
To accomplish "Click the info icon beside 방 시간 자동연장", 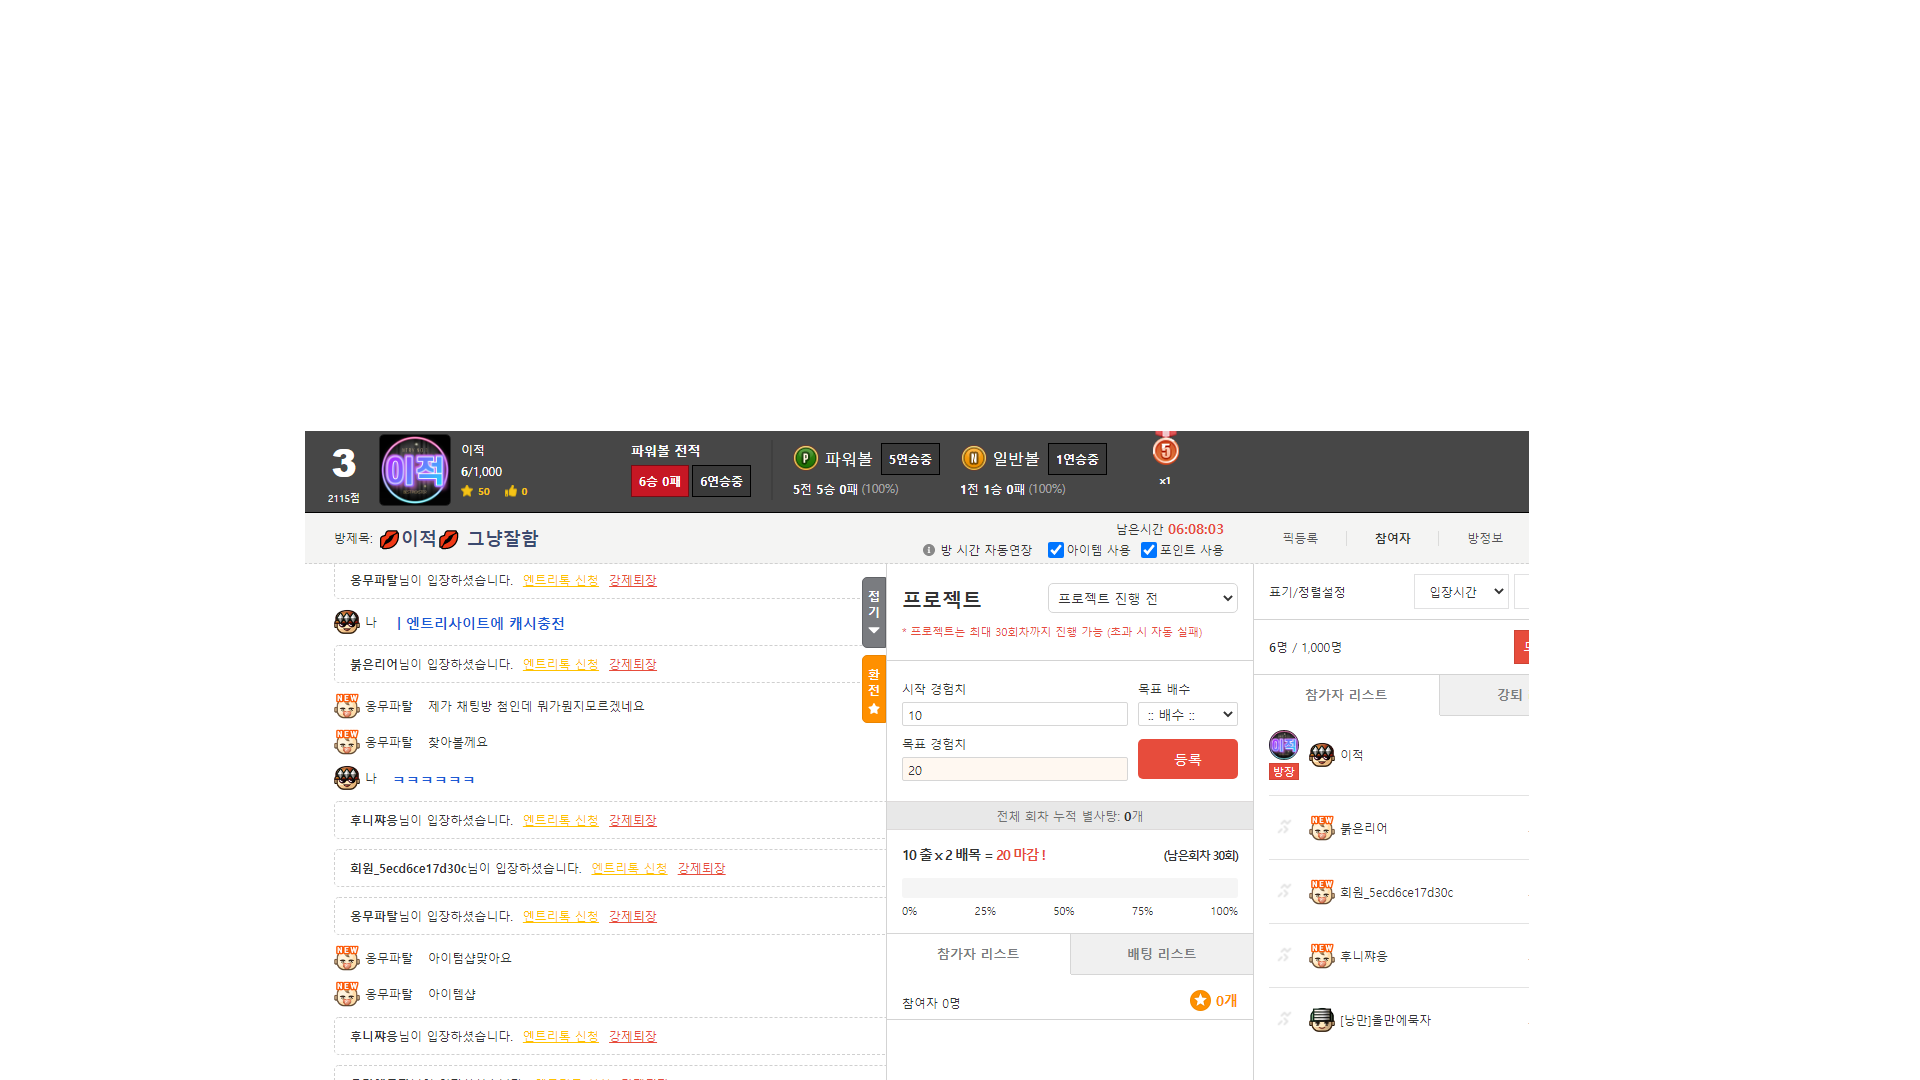I will click(x=929, y=550).
